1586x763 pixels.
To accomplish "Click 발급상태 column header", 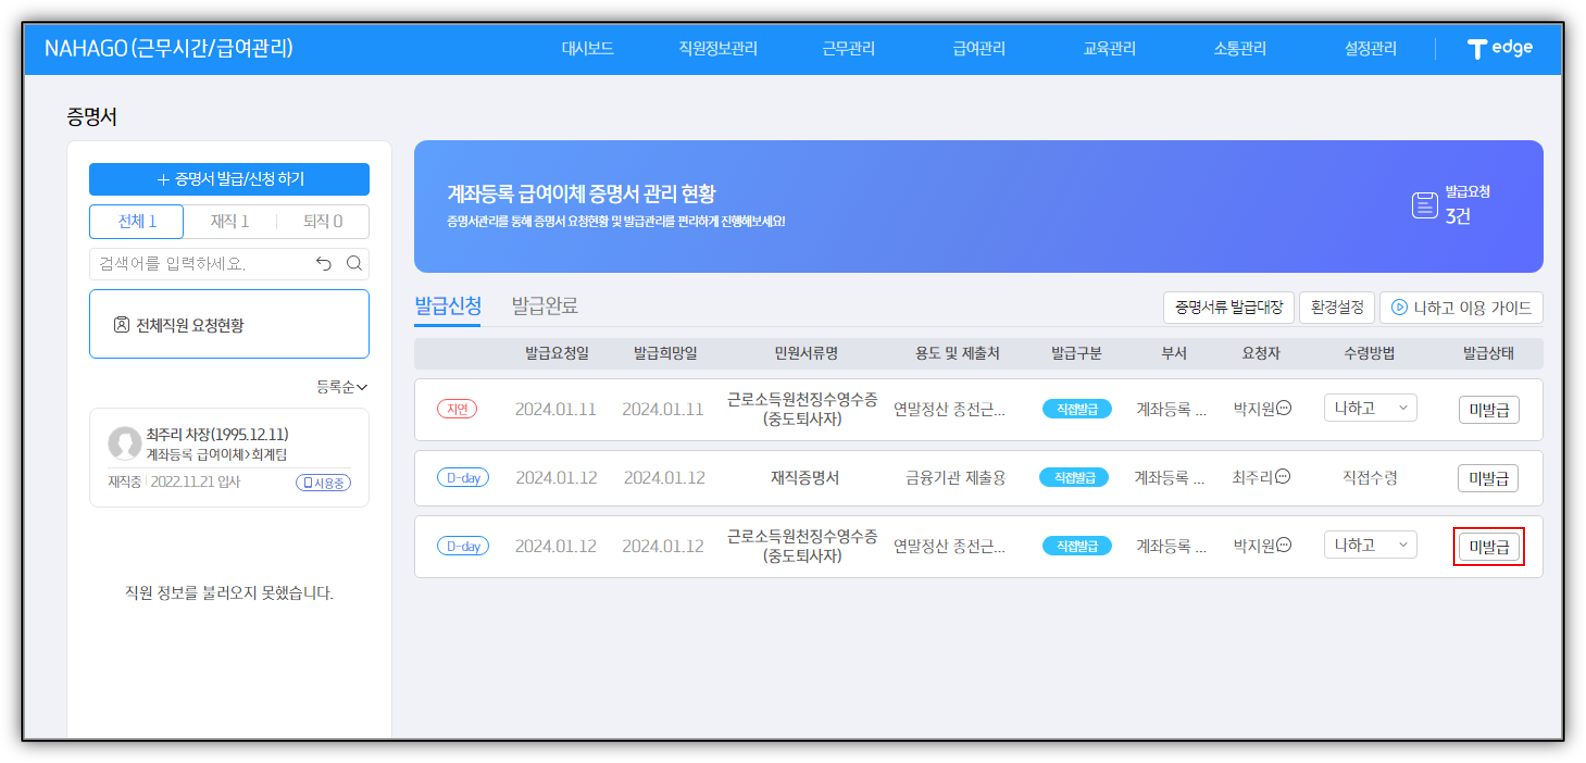I will pos(1488,353).
